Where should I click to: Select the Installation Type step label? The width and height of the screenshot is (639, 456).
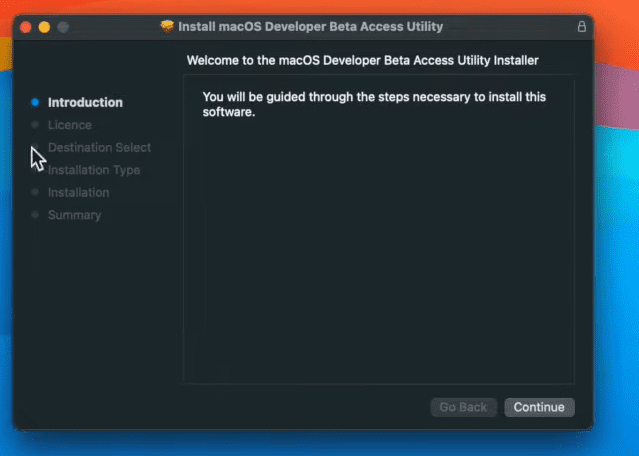[94, 170]
